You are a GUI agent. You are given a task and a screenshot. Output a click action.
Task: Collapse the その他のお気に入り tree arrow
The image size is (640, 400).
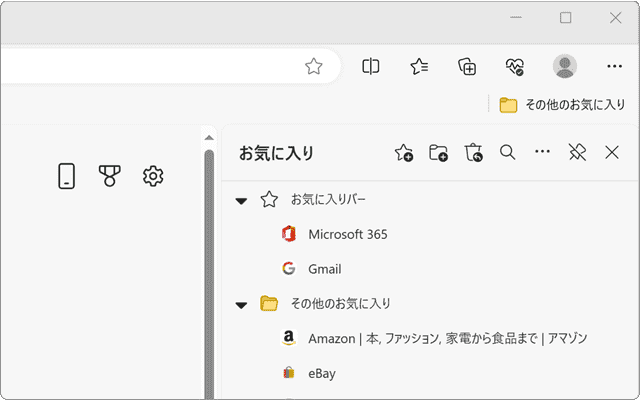pos(241,305)
